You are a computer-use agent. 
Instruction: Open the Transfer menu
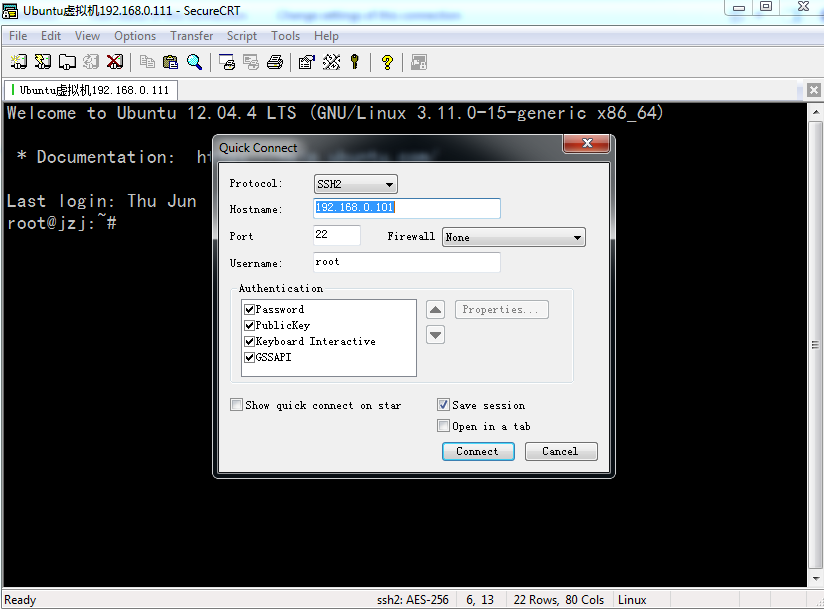click(x=191, y=36)
